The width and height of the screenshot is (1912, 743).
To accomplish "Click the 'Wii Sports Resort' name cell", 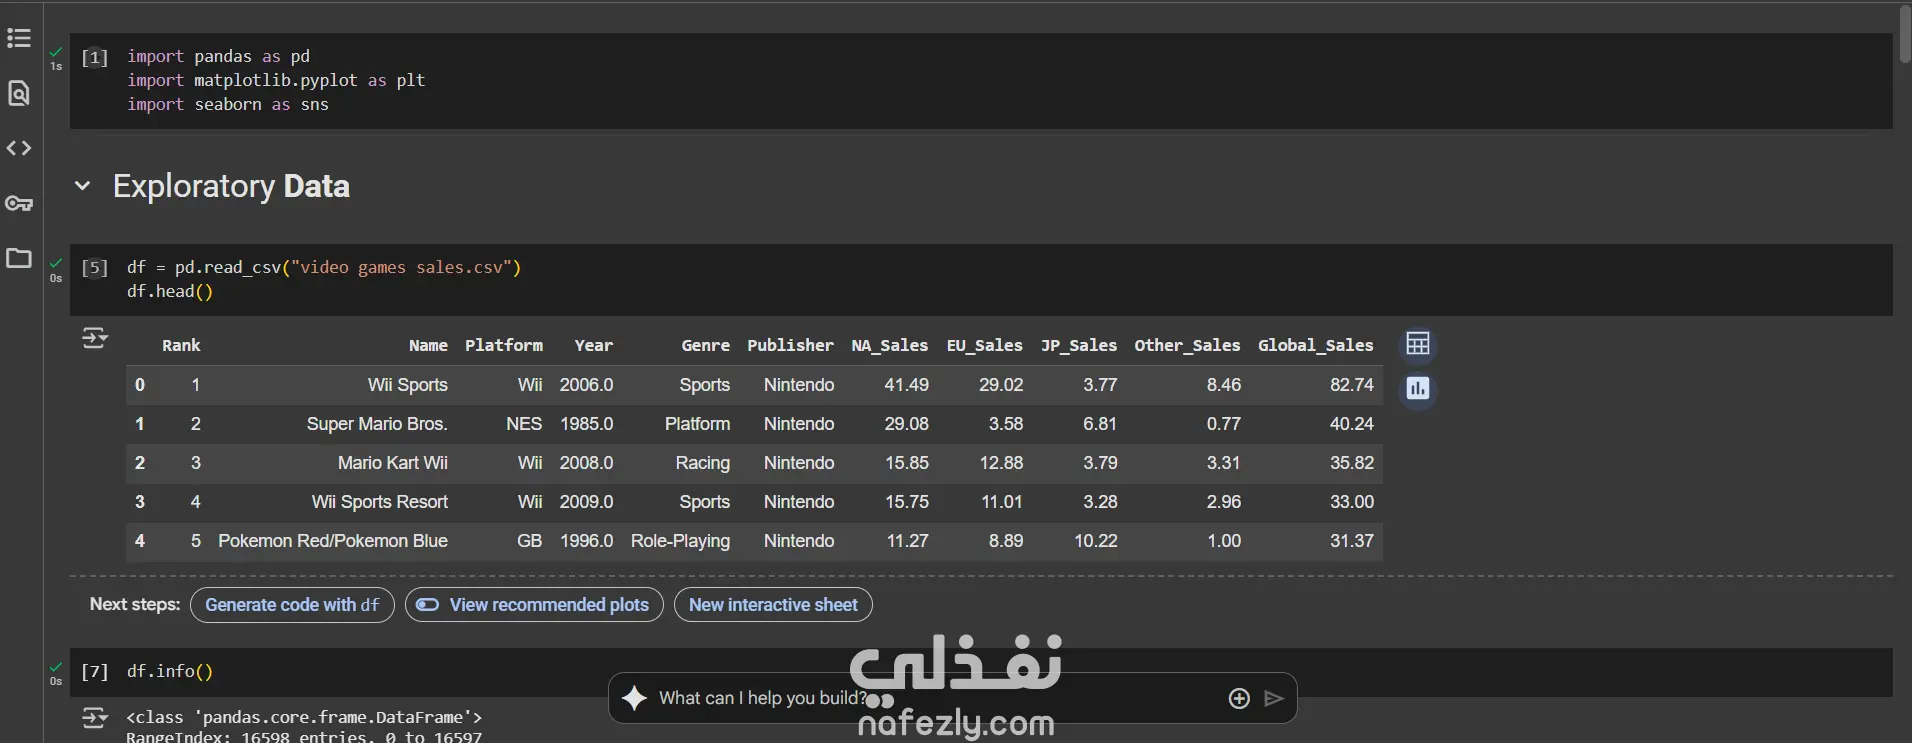I will [380, 502].
